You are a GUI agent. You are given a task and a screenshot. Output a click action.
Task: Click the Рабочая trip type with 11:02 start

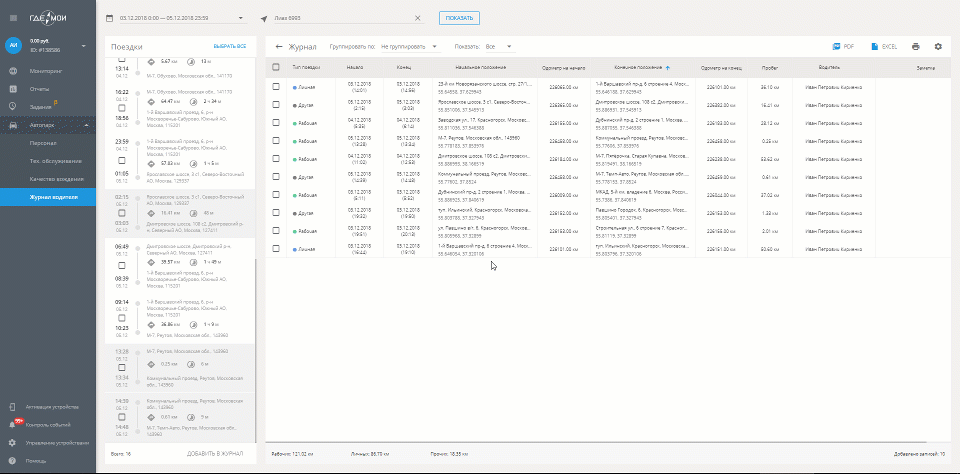click(304, 159)
